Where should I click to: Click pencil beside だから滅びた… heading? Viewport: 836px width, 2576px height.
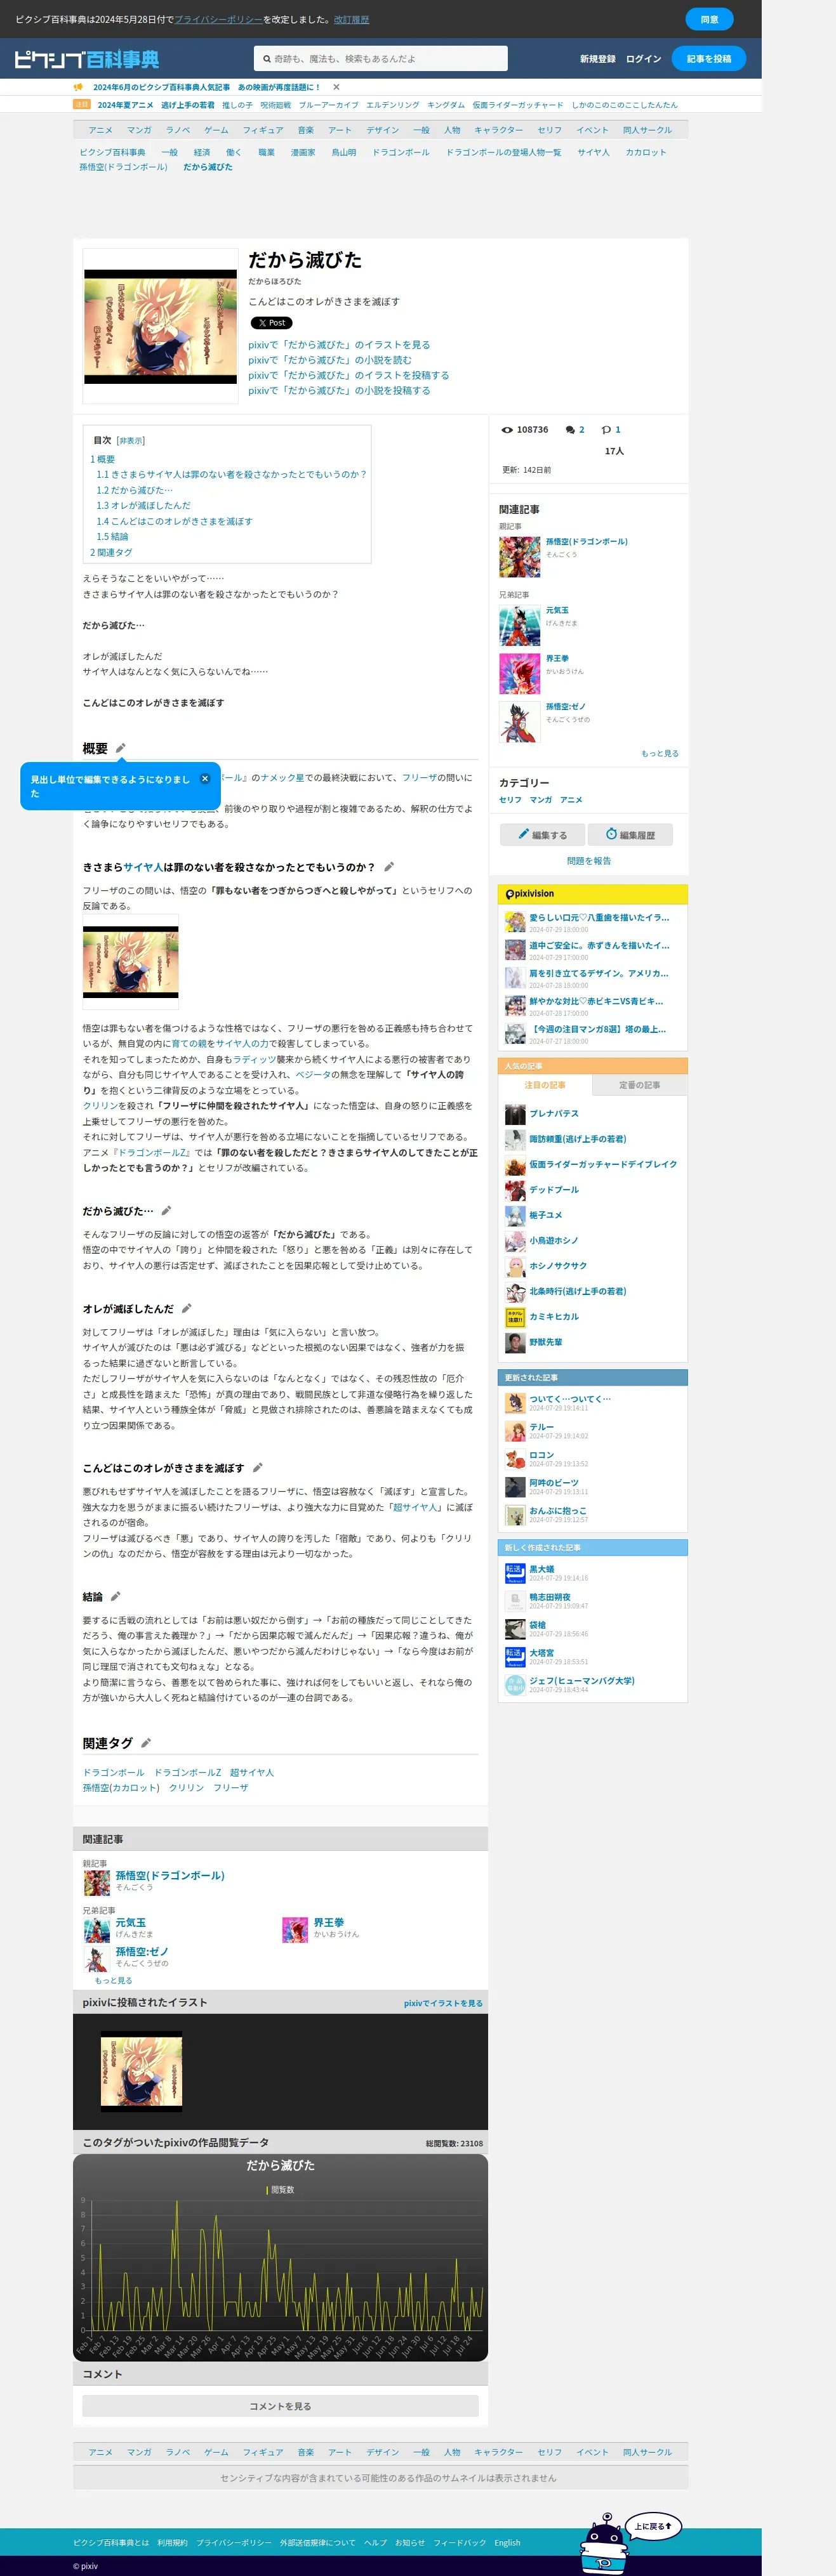pos(166,1211)
